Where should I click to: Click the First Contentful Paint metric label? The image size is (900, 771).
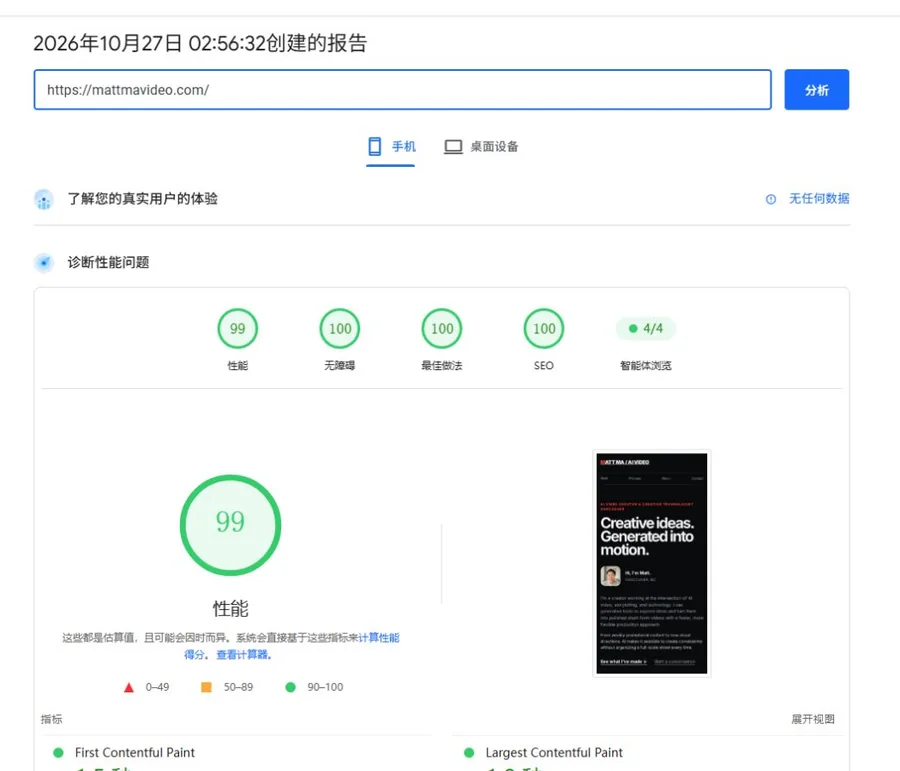coord(135,753)
